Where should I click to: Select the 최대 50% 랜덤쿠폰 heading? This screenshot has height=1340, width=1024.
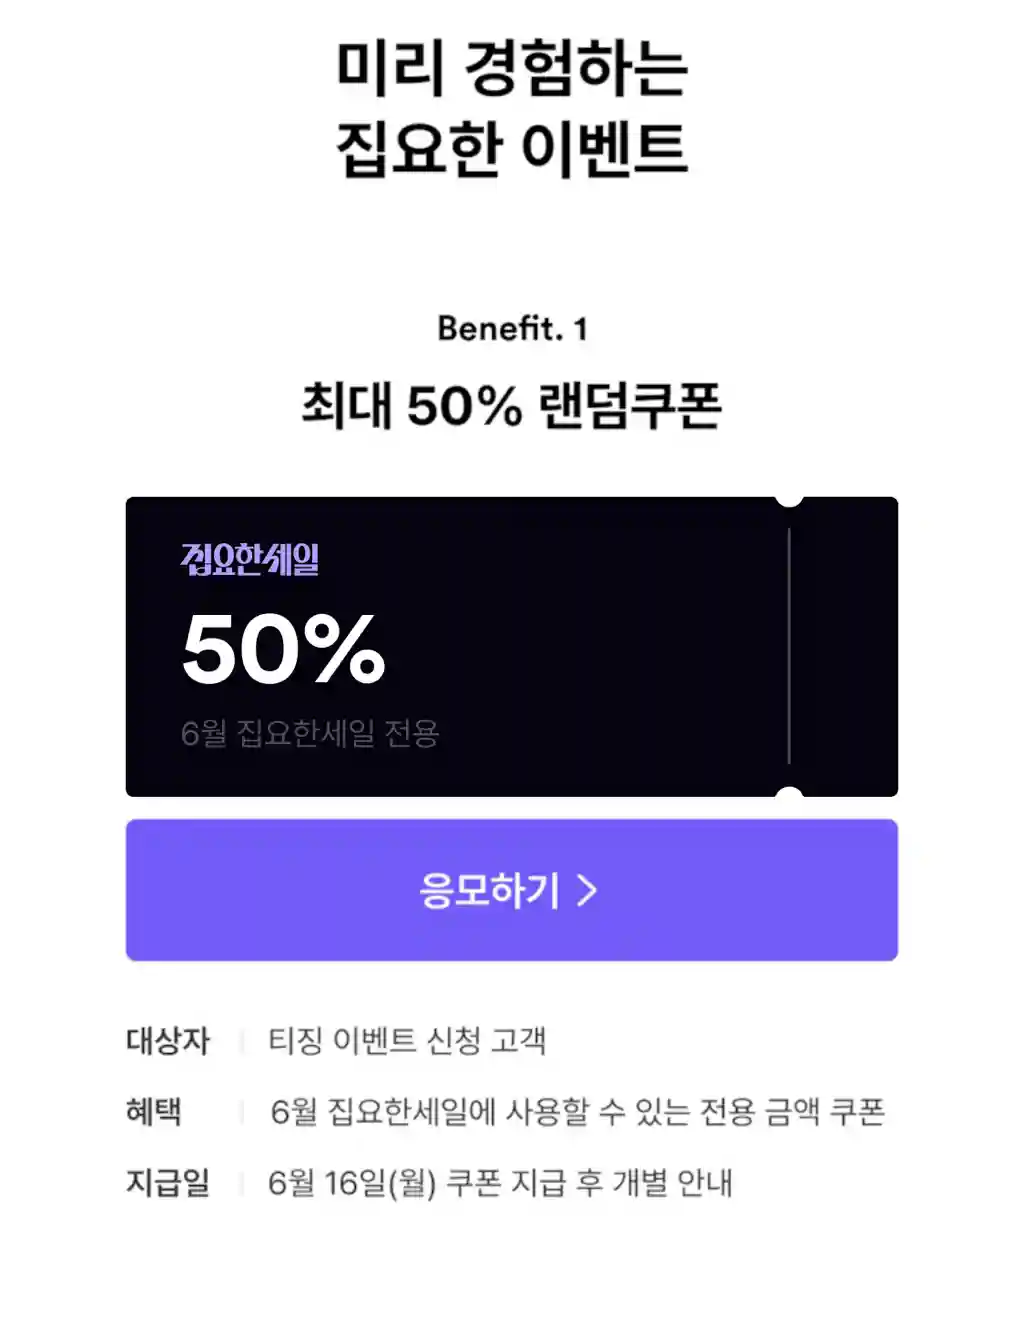pos(511,405)
